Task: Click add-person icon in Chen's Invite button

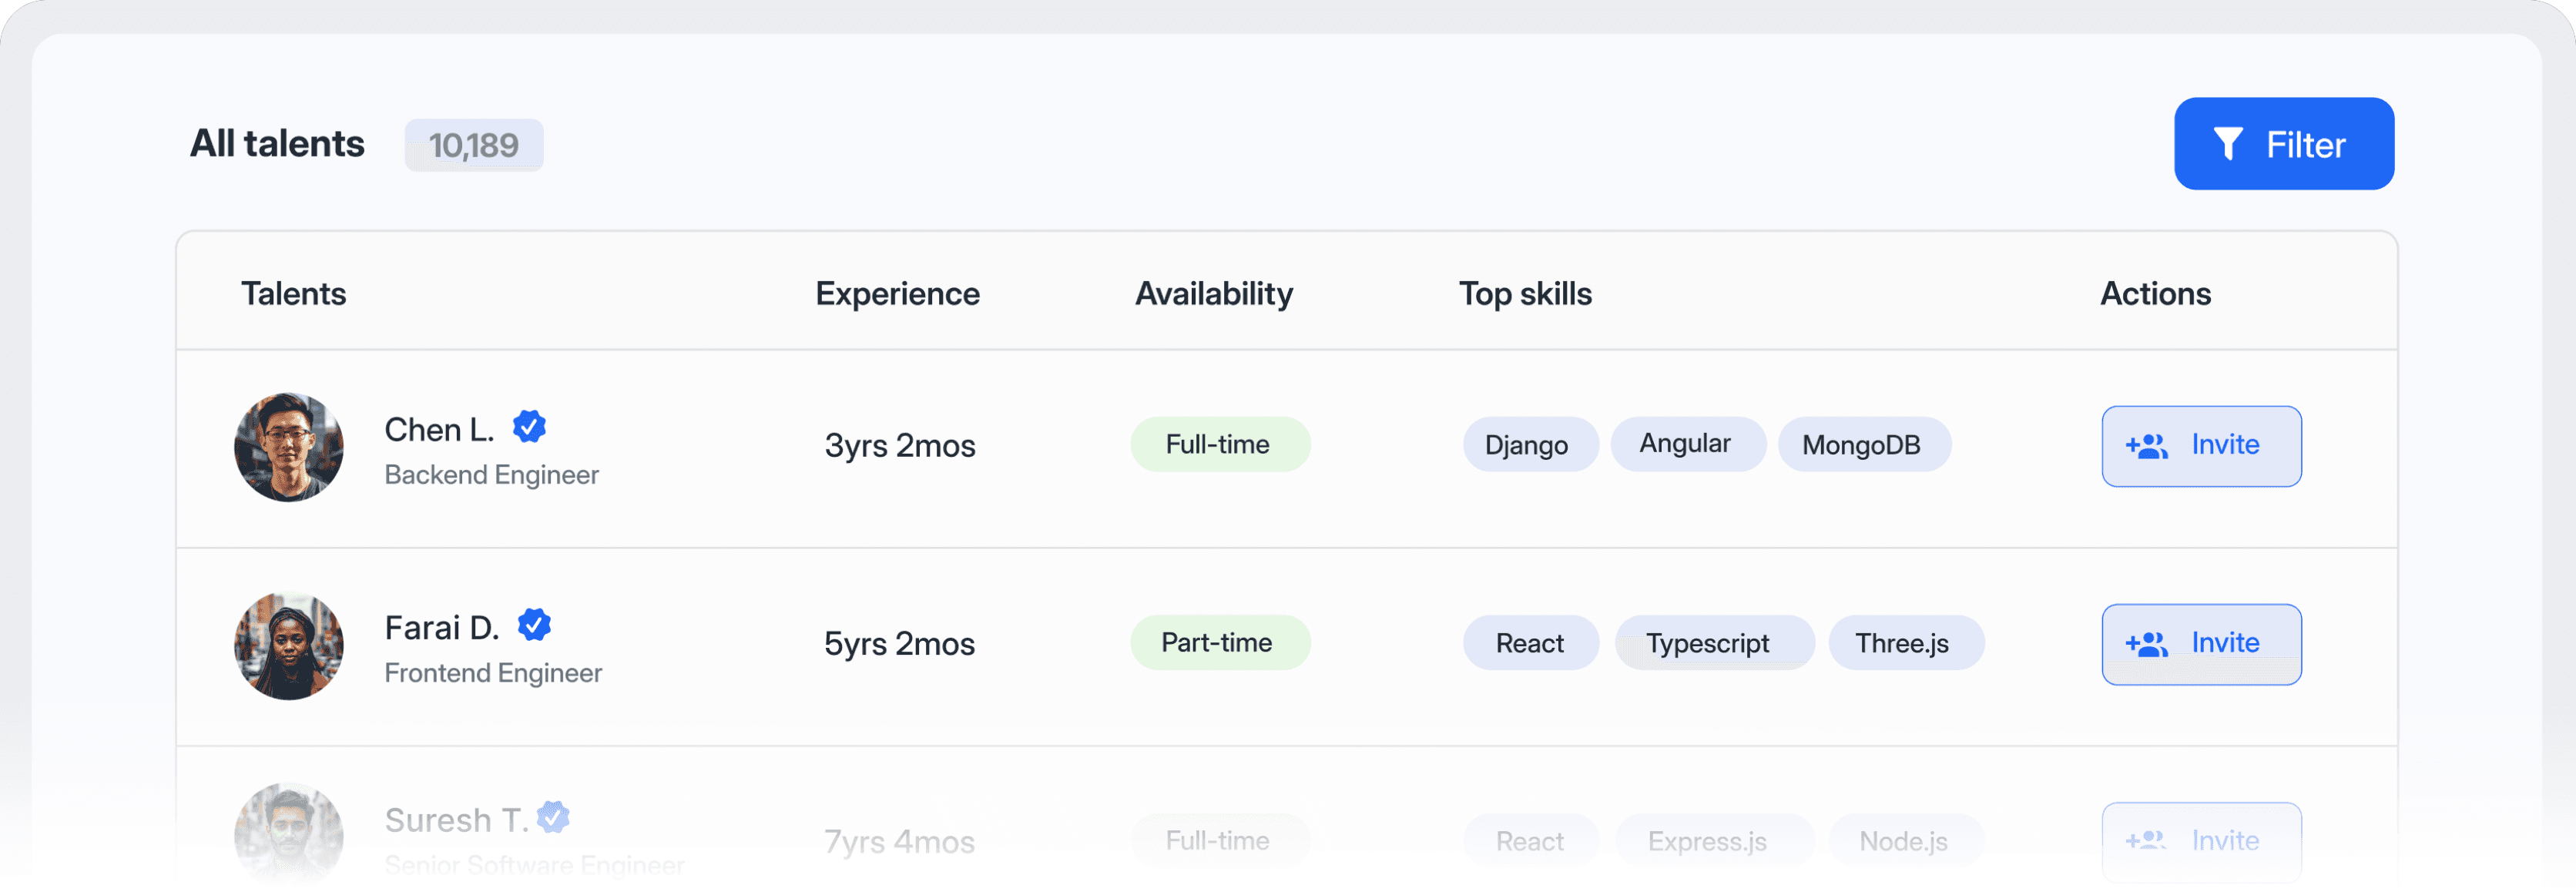Action: 2146,446
